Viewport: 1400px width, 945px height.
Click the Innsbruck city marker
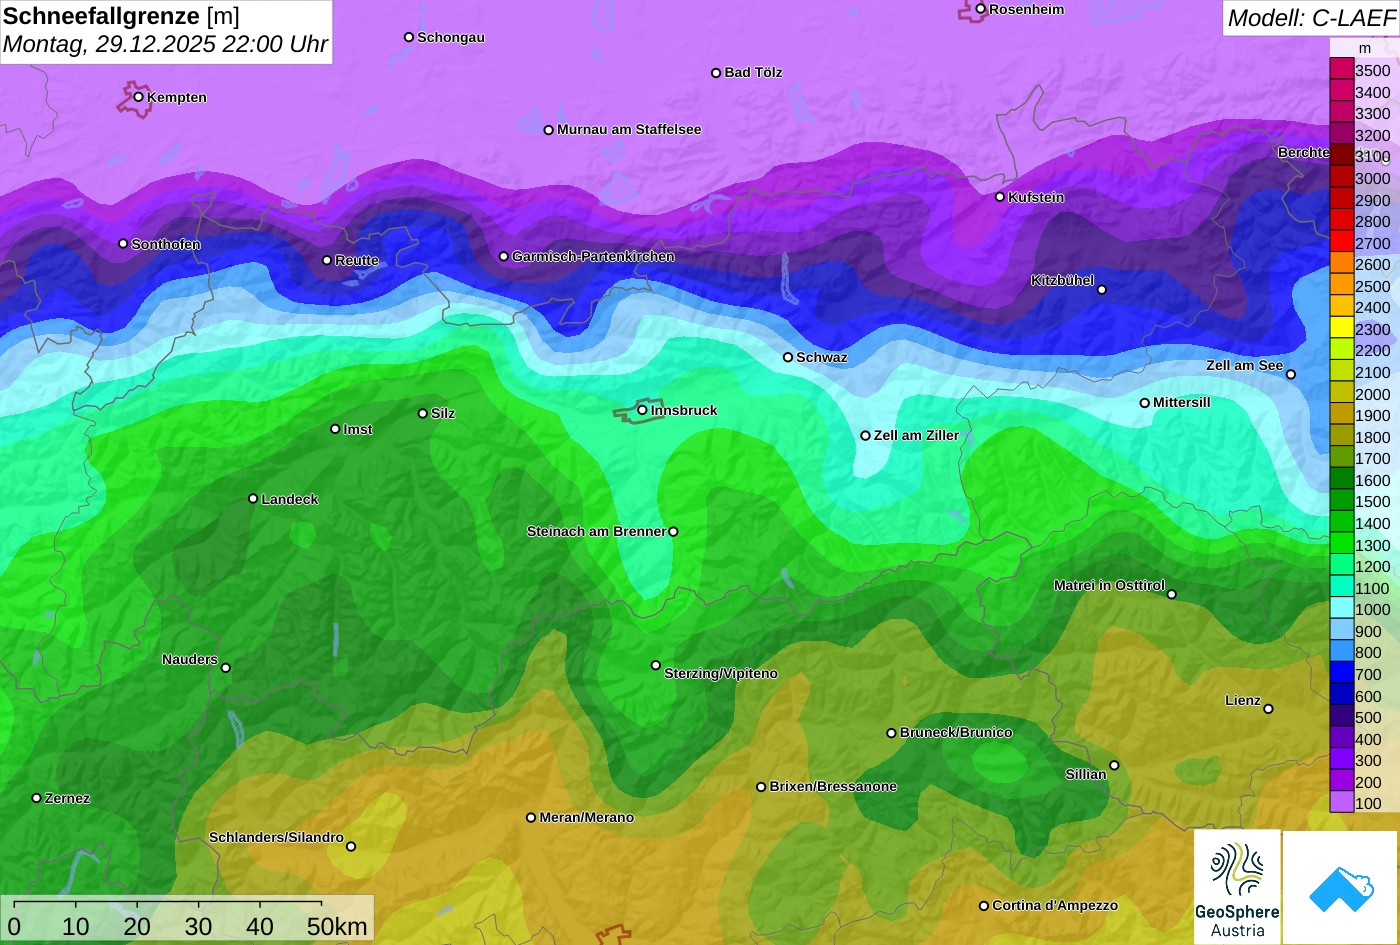click(x=642, y=410)
